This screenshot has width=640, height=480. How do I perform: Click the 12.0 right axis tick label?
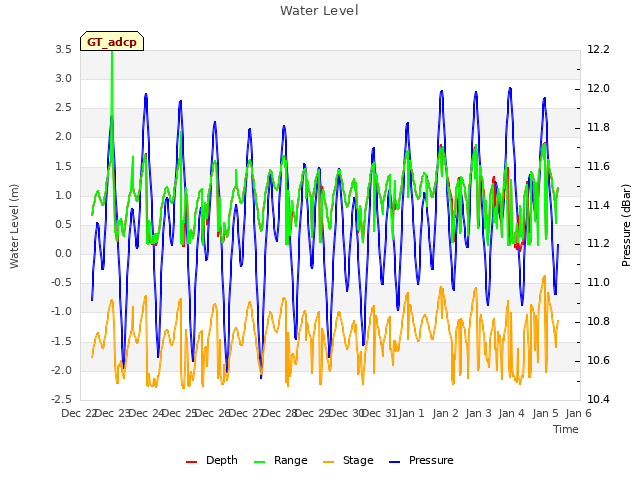pyautogui.click(x=598, y=88)
